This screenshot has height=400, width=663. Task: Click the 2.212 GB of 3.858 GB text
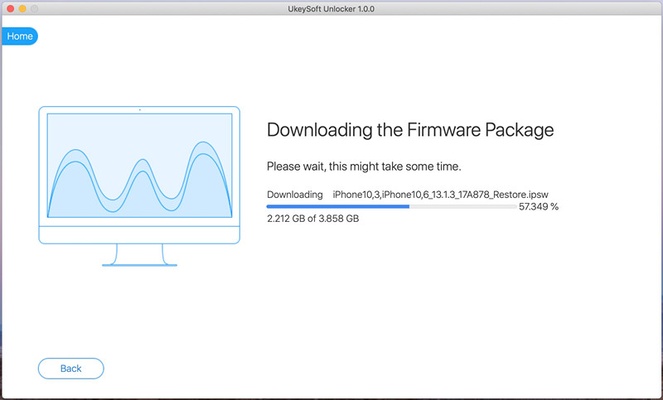(312, 219)
